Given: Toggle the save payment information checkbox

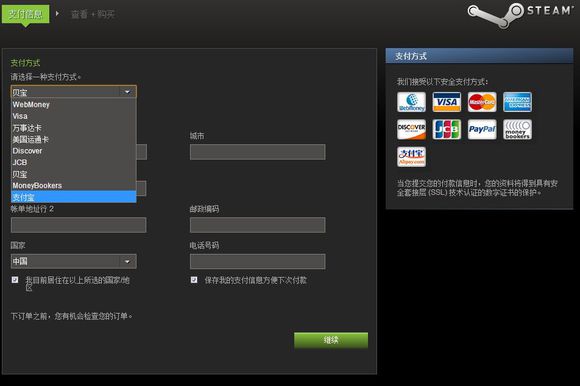Looking at the screenshot, I should [194, 280].
